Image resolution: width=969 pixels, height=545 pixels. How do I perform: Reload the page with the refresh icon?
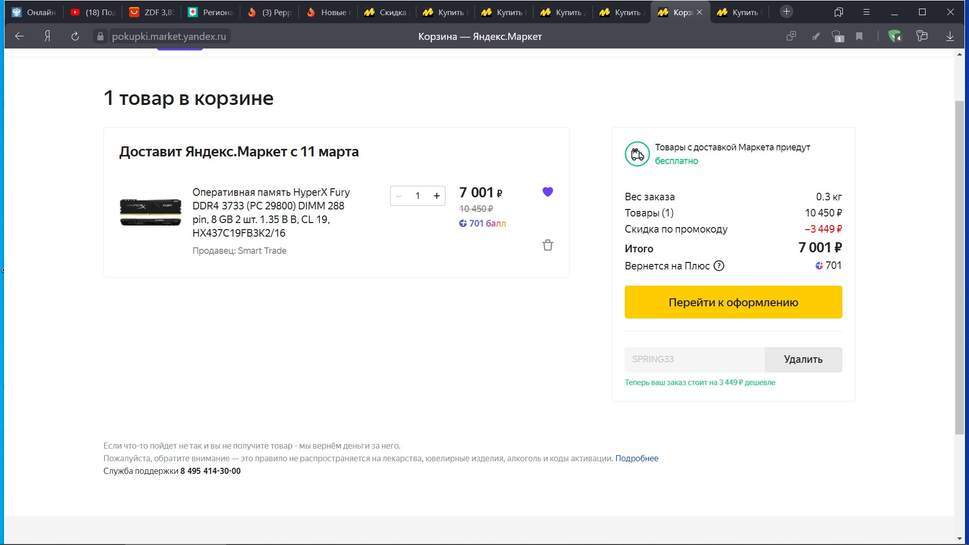pyautogui.click(x=75, y=36)
